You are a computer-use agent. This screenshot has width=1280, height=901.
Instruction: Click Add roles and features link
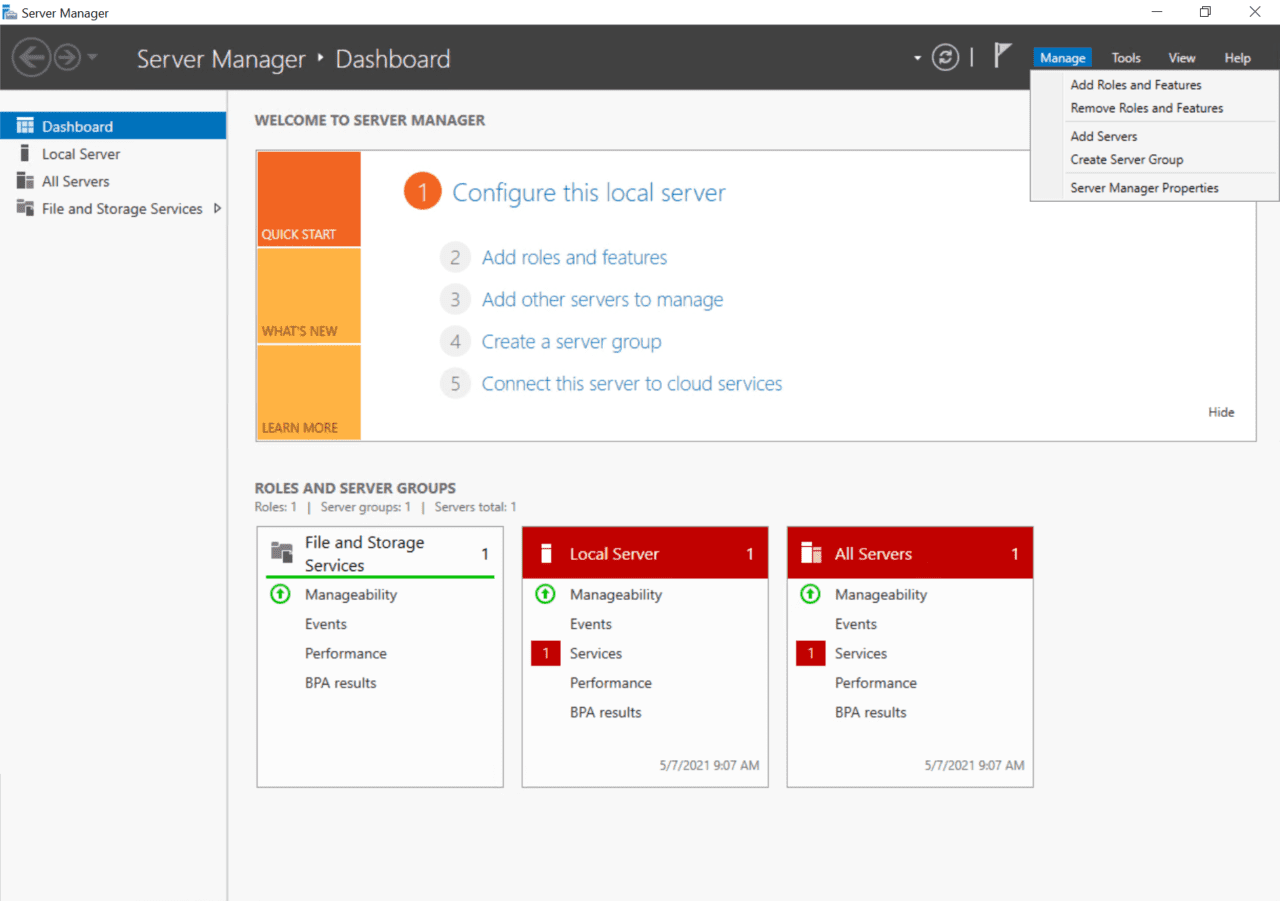tap(574, 257)
